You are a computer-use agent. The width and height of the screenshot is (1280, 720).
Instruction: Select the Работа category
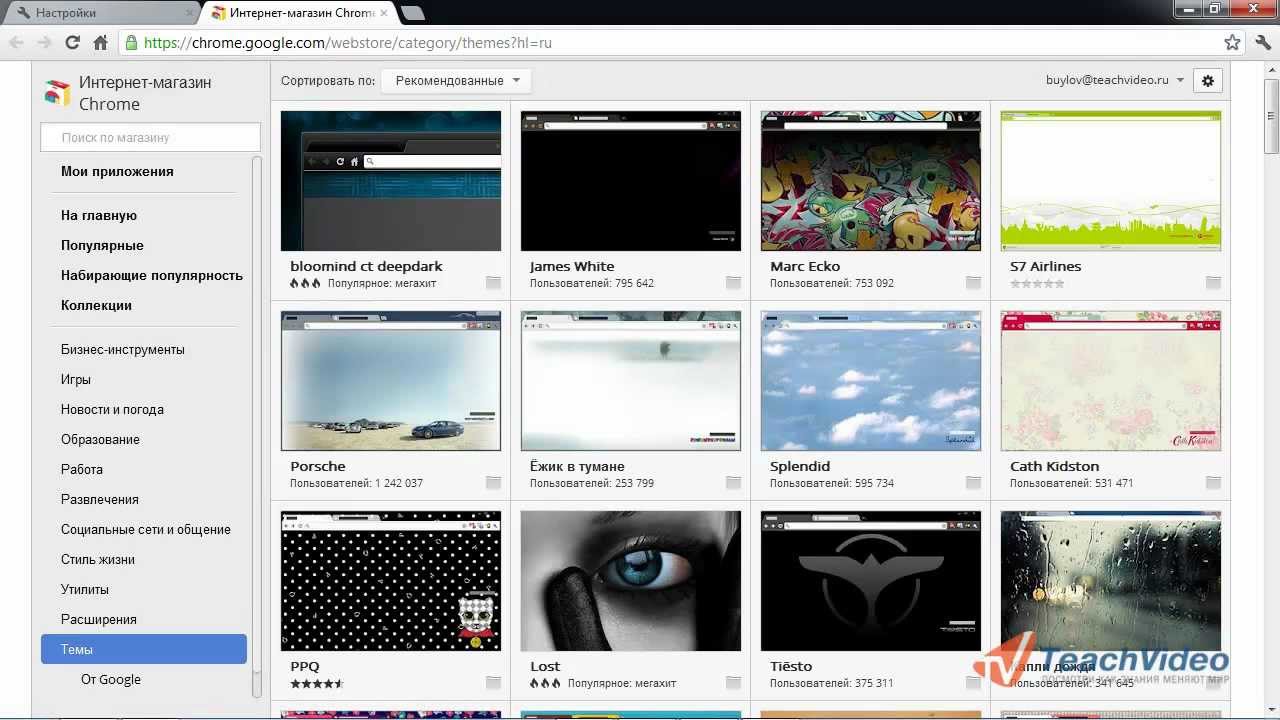(x=82, y=469)
